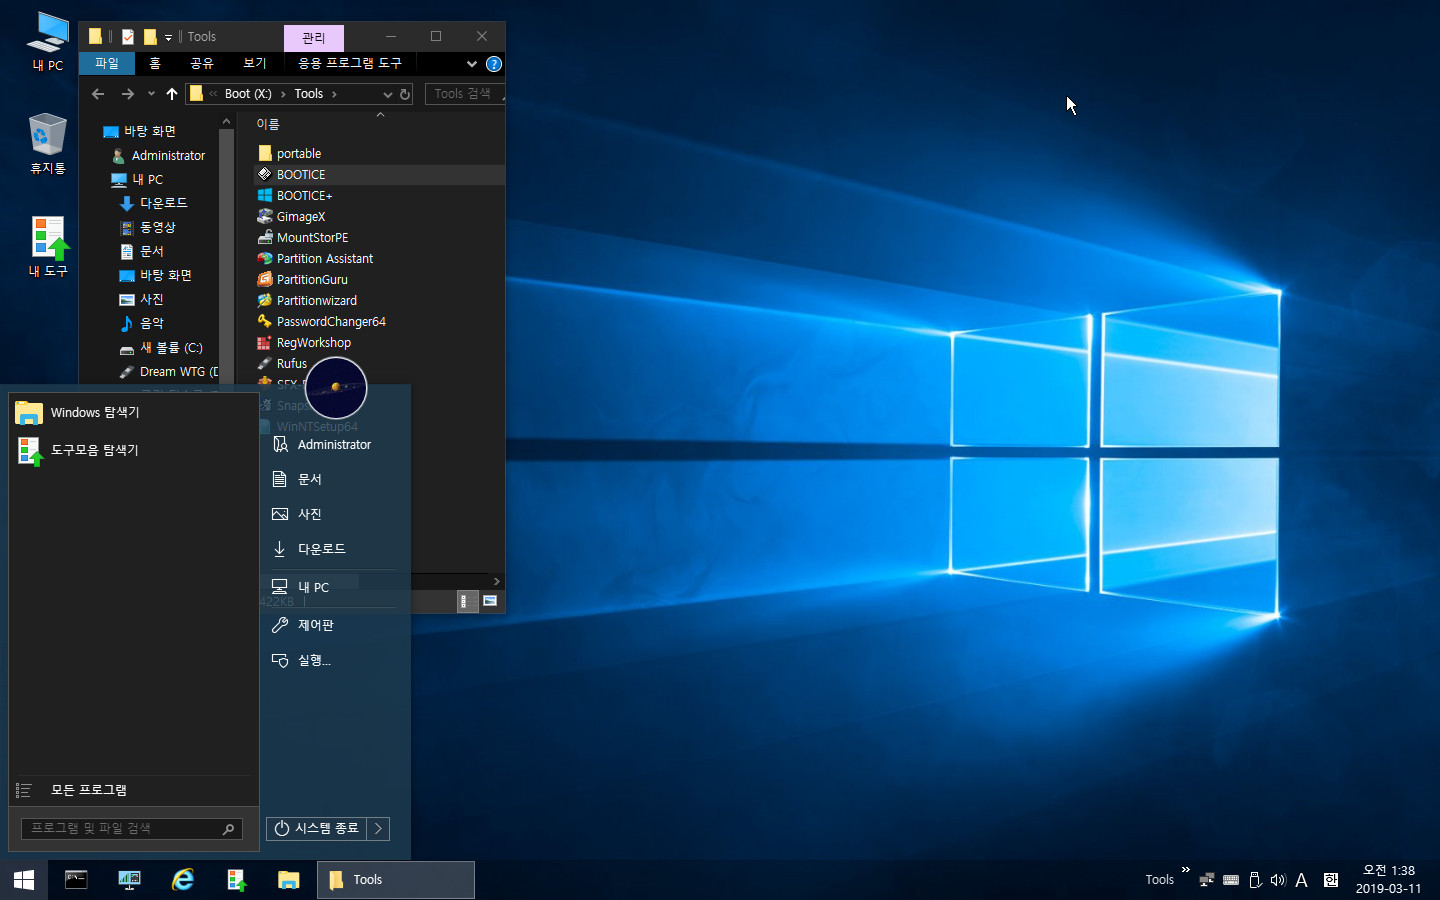Open the 보기 ribbon tab

[255, 63]
